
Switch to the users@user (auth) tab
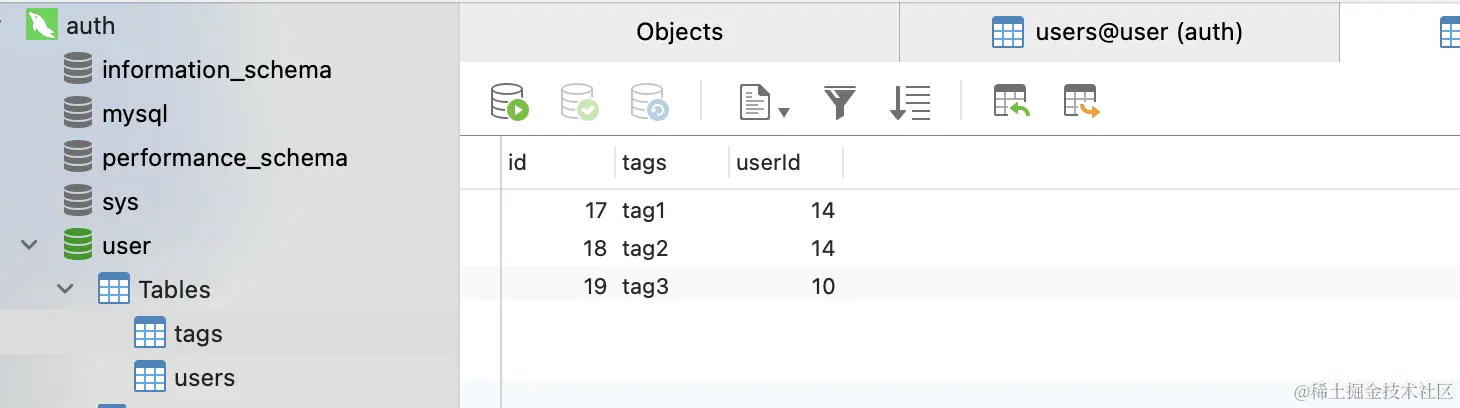click(x=1119, y=32)
